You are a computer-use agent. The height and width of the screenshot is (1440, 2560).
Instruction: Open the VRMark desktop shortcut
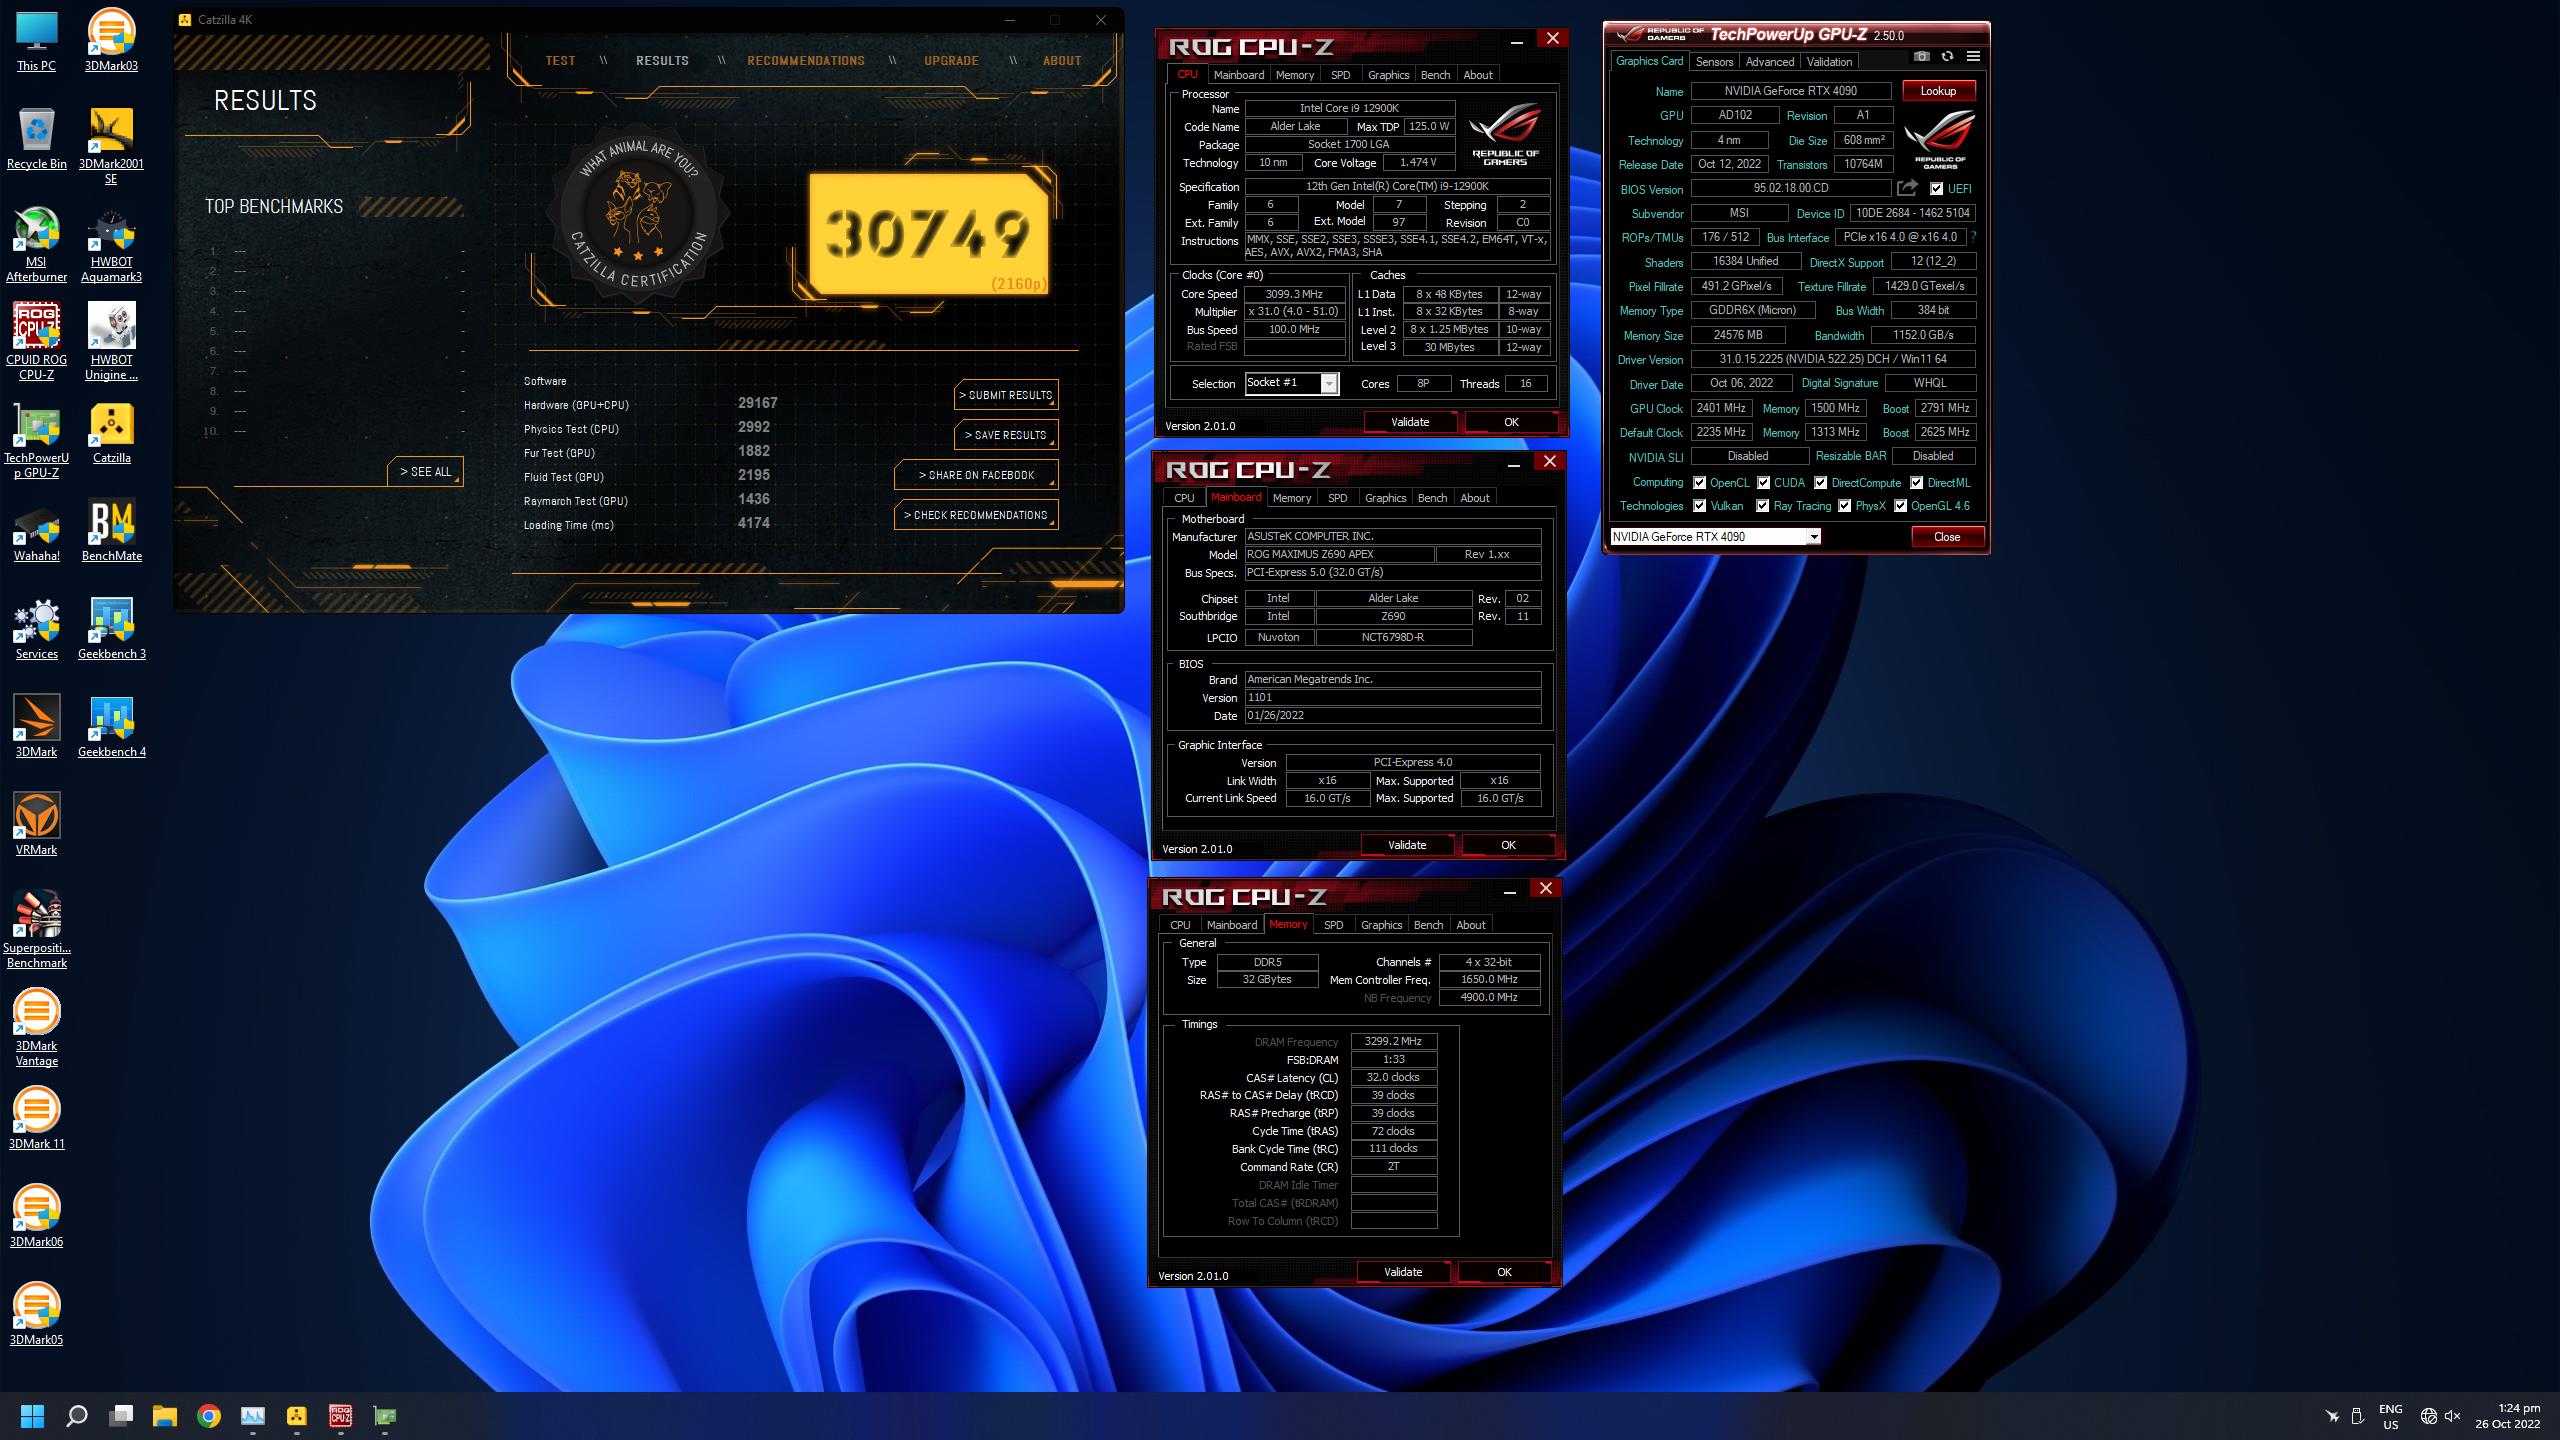coord(36,825)
